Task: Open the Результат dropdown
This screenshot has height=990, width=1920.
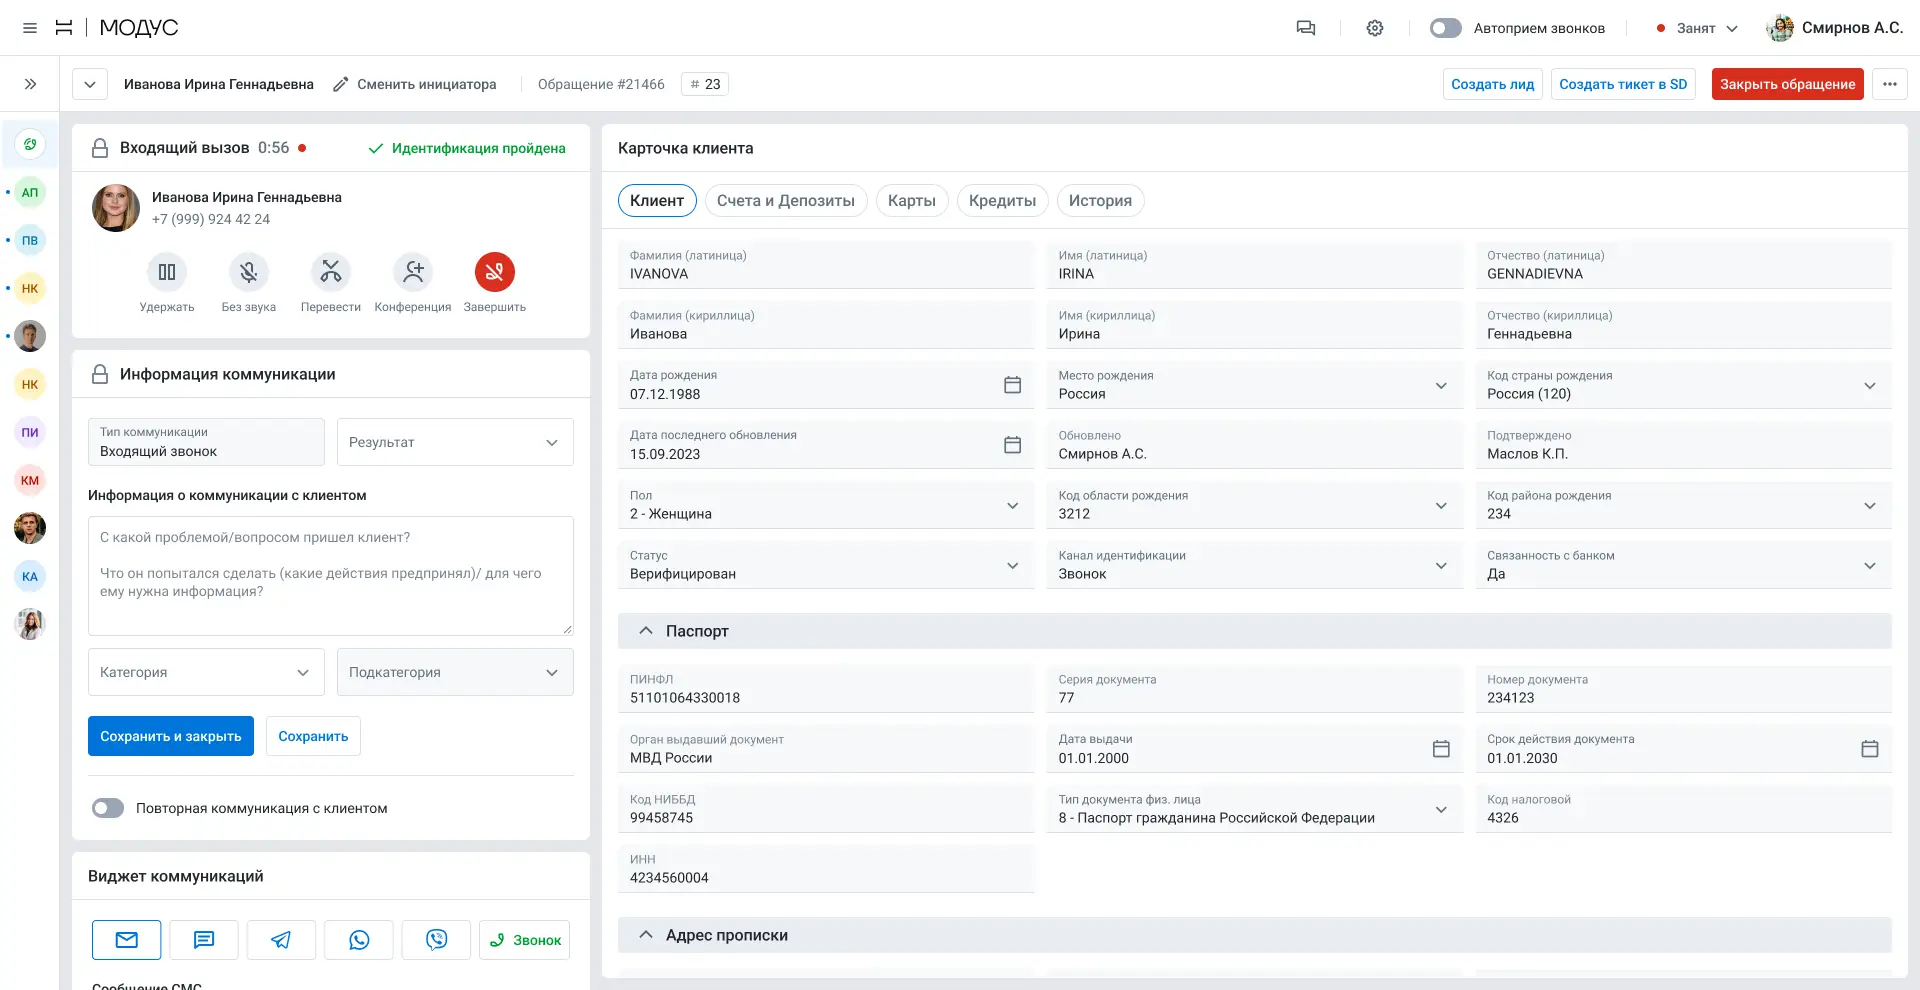Action: (455, 442)
